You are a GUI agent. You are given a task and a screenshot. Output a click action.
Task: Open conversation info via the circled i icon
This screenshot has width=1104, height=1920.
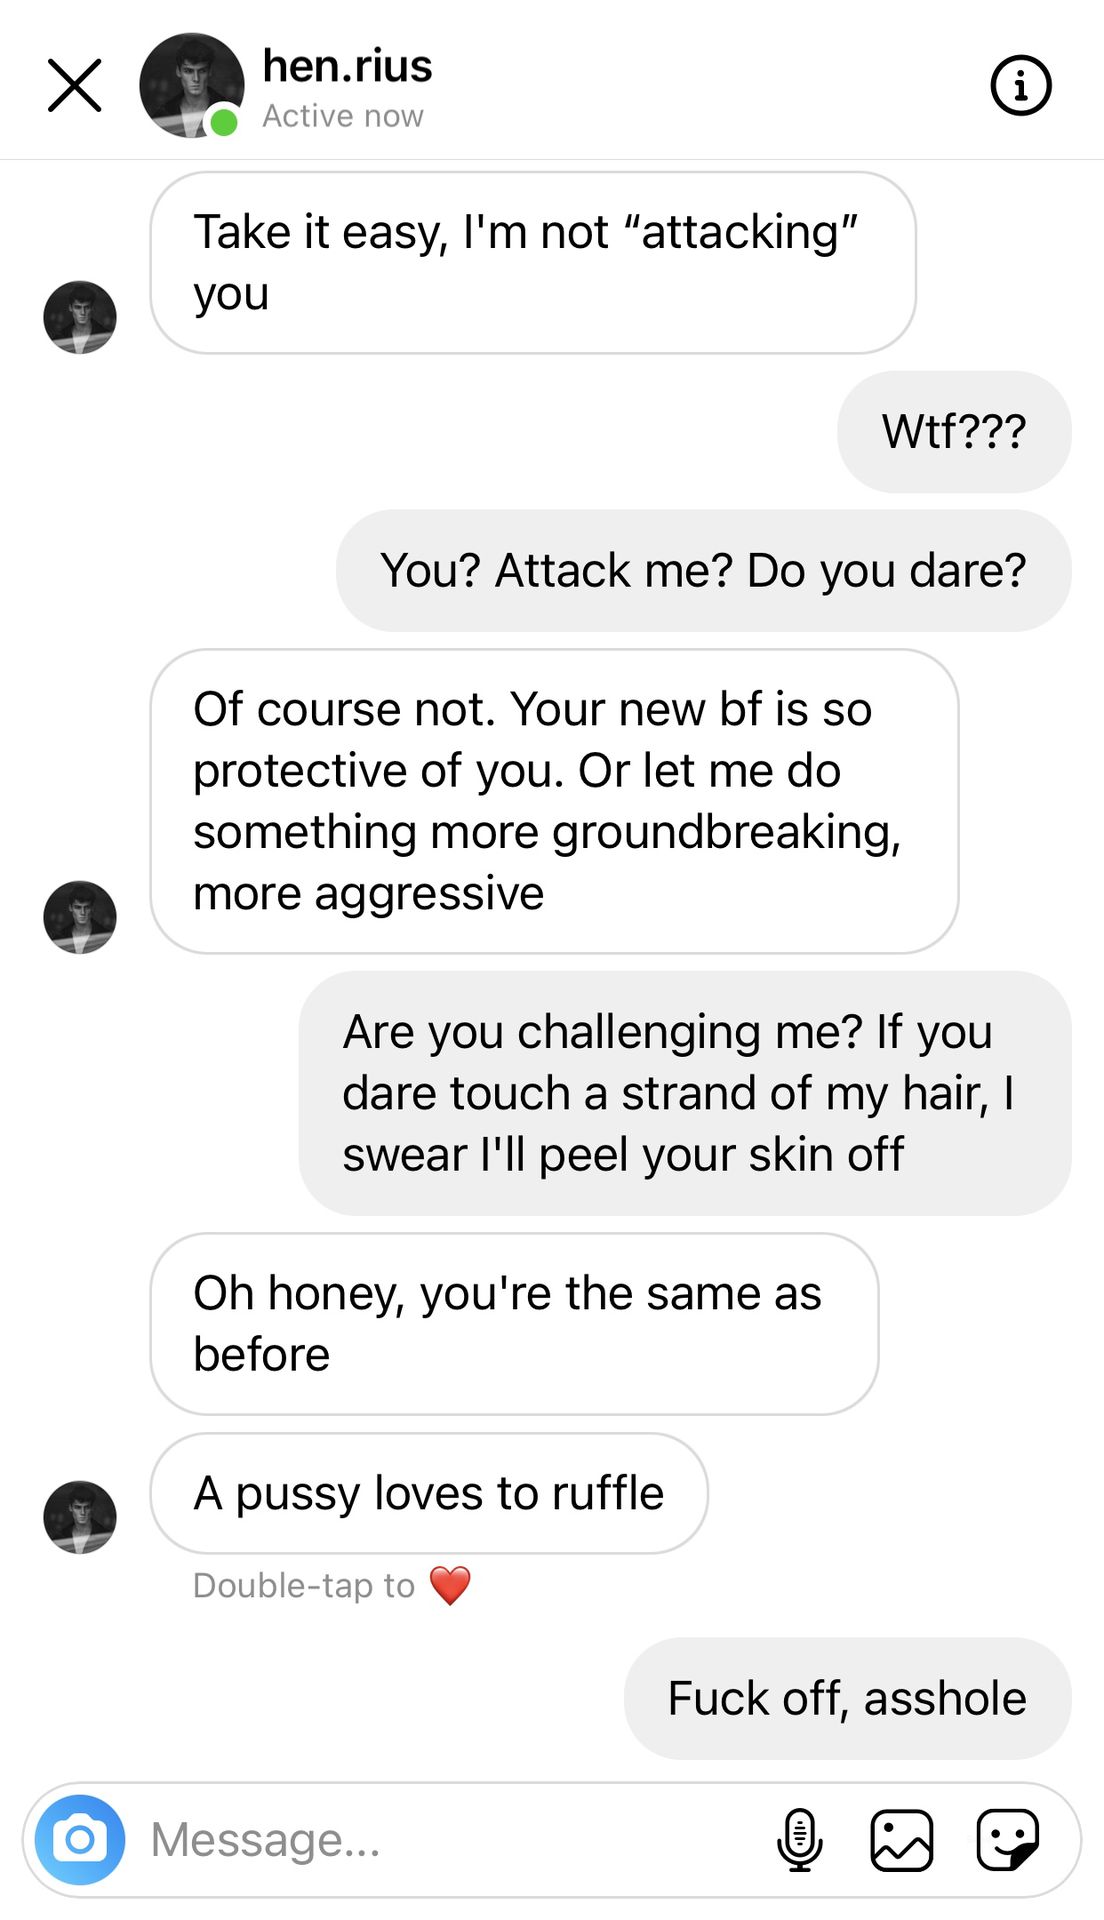point(1020,86)
